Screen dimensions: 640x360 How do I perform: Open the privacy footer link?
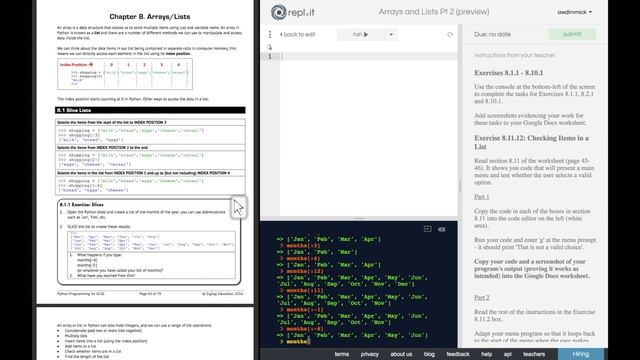[369, 354]
